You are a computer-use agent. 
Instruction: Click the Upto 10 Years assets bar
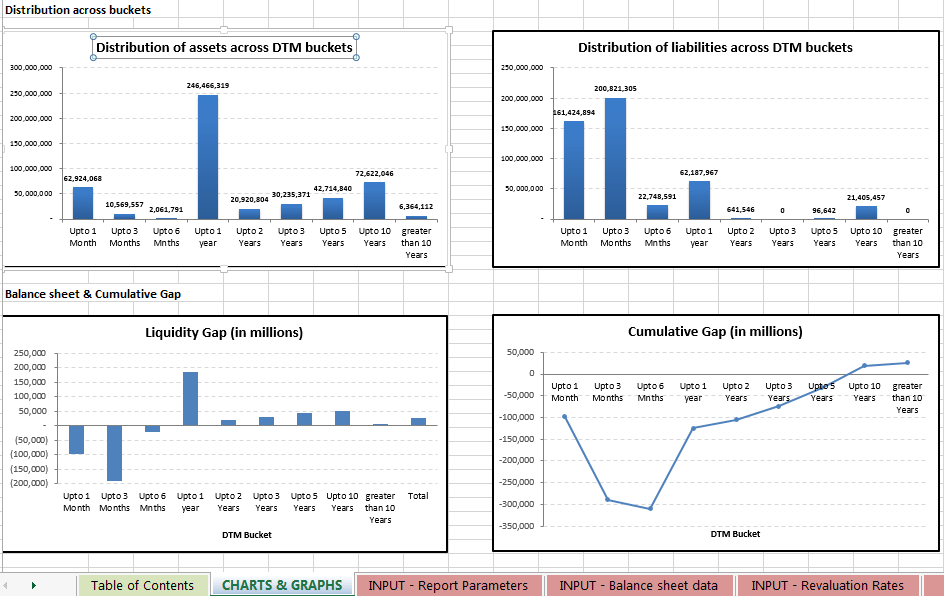tap(374, 200)
